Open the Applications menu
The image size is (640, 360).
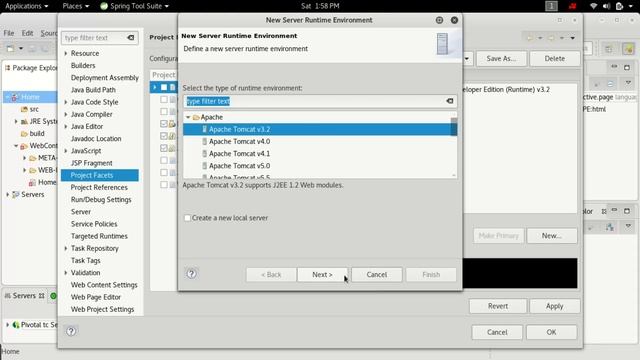27,6
